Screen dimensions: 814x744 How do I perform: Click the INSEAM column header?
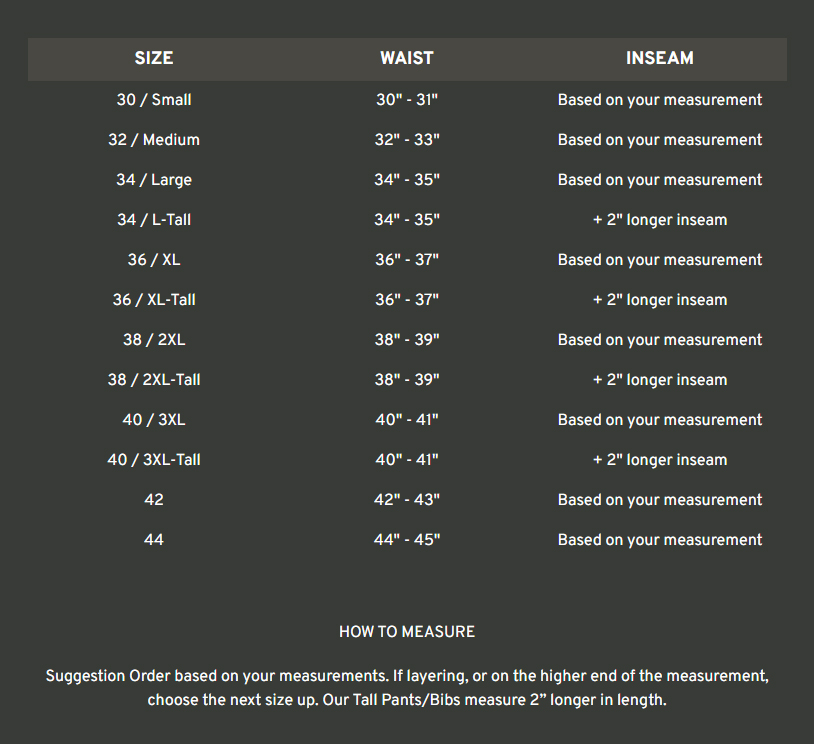(660, 58)
